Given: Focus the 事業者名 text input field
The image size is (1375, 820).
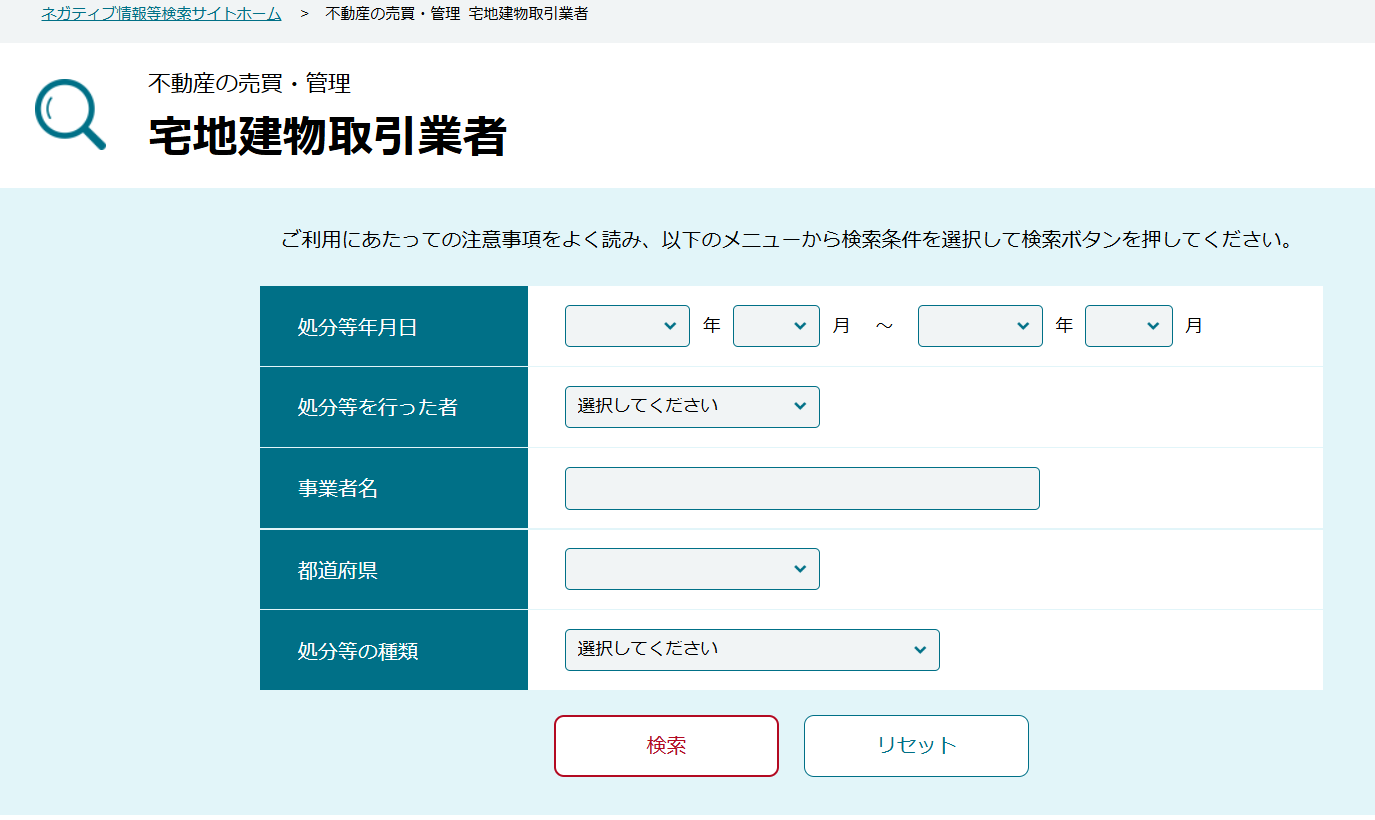Looking at the screenshot, I should [x=802, y=489].
